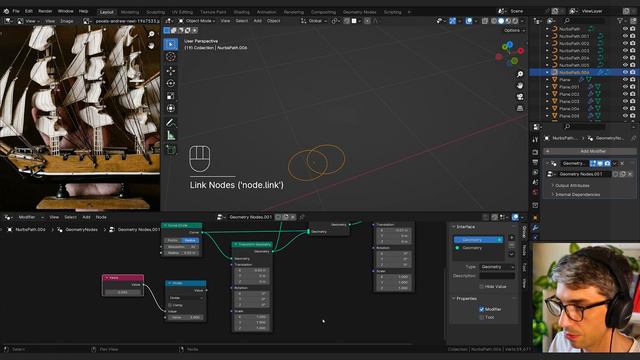Switch orthographic perspective grid icon in viewport
Screen dimensions: 640x360
point(520,108)
